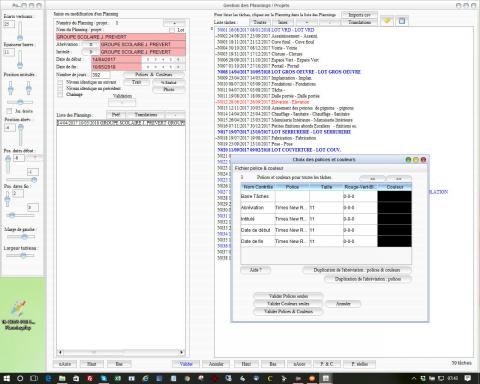Tick the Lot checkbox

(172, 30)
